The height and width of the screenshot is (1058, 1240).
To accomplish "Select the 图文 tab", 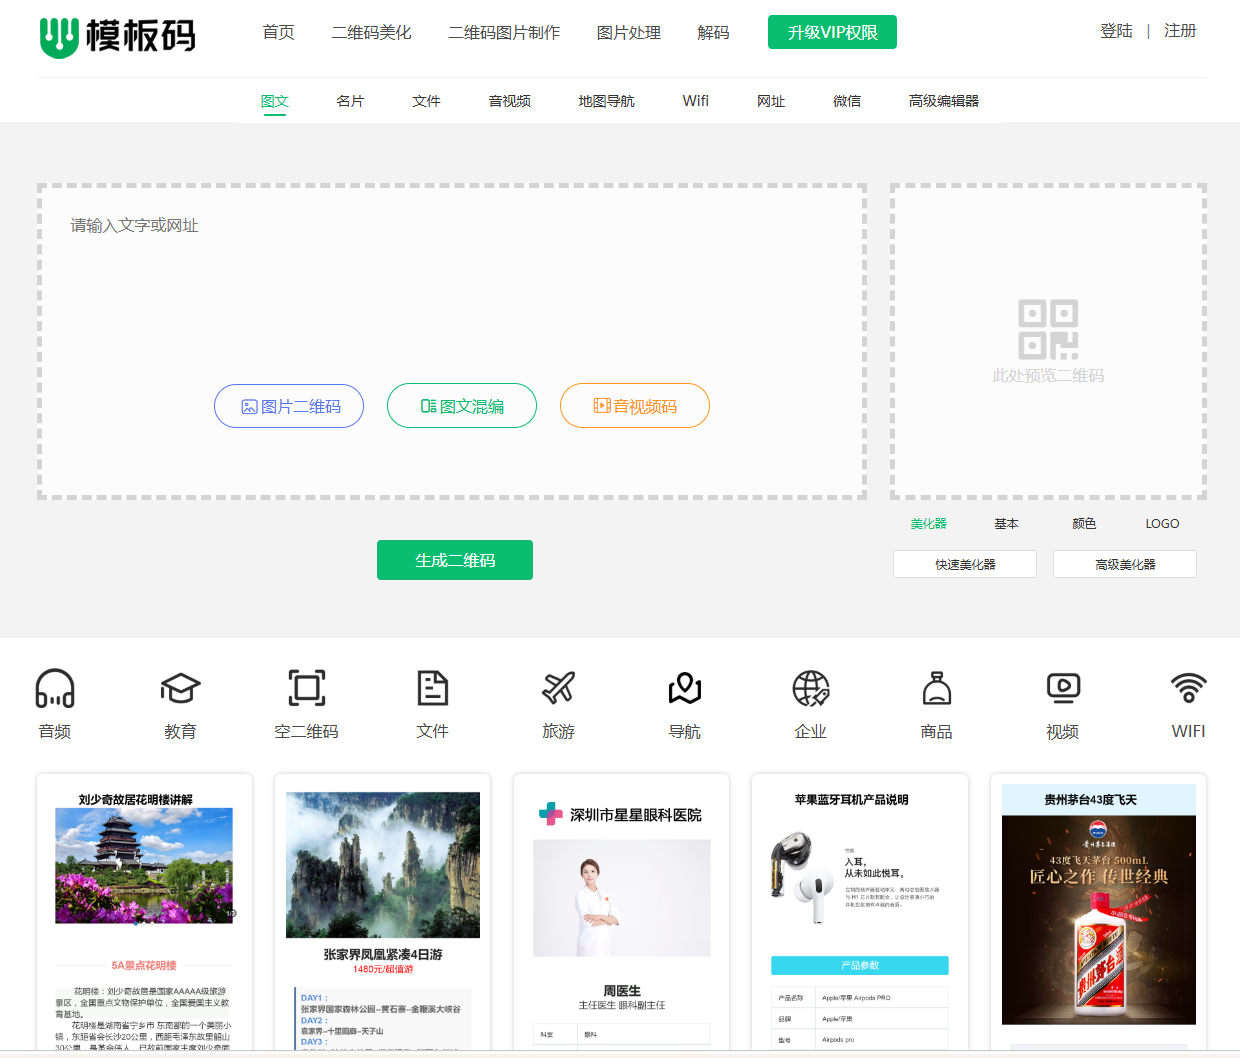I will click(x=275, y=101).
